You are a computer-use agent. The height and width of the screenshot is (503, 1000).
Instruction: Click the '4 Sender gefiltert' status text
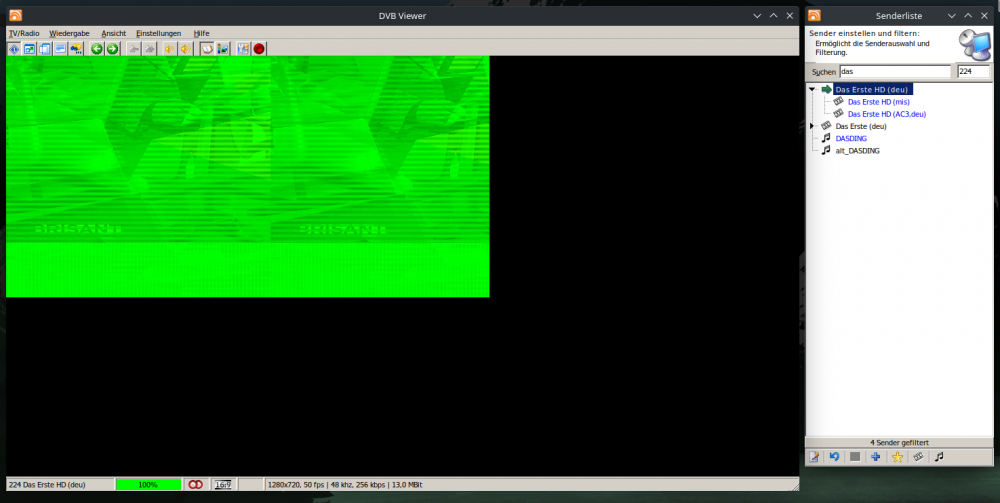899,442
